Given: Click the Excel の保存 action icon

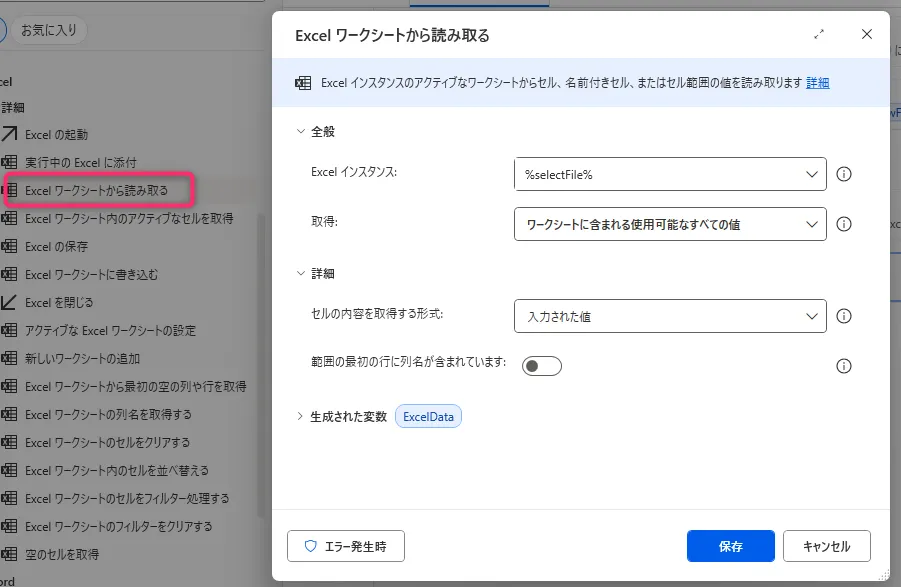Looking at the screenshot, I should pos(9,246).
